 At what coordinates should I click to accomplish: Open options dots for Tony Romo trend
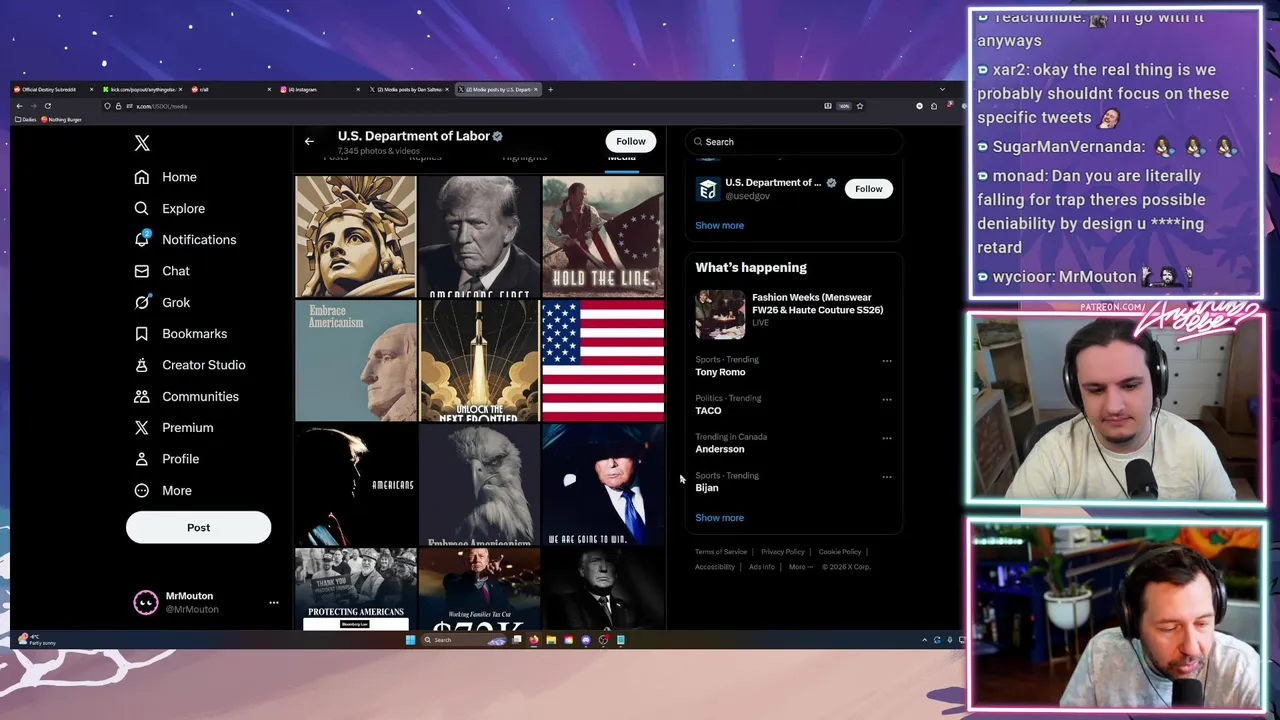pos(887,361)
